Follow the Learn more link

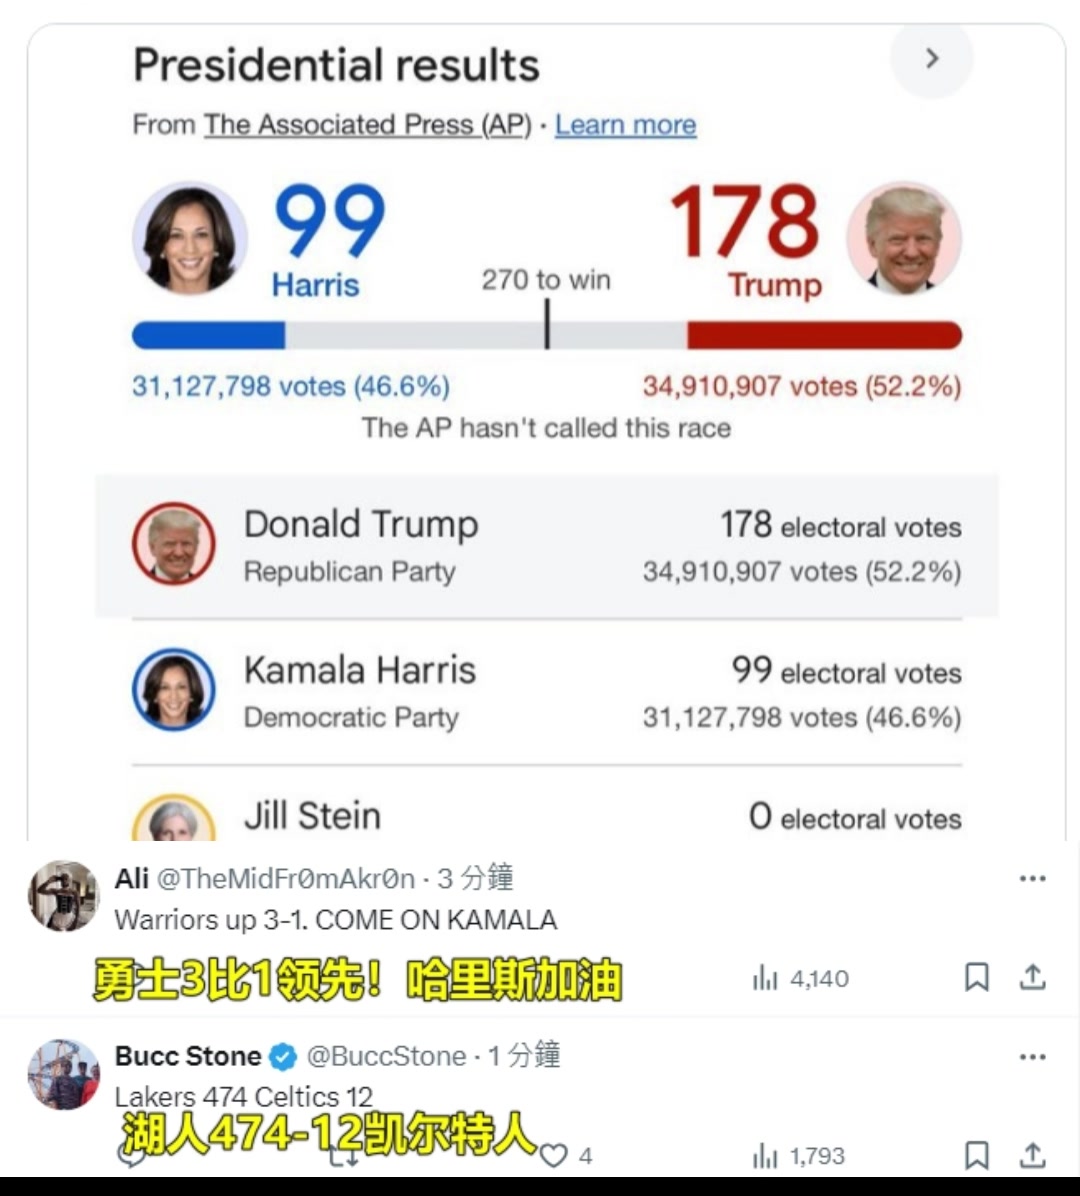625,124
